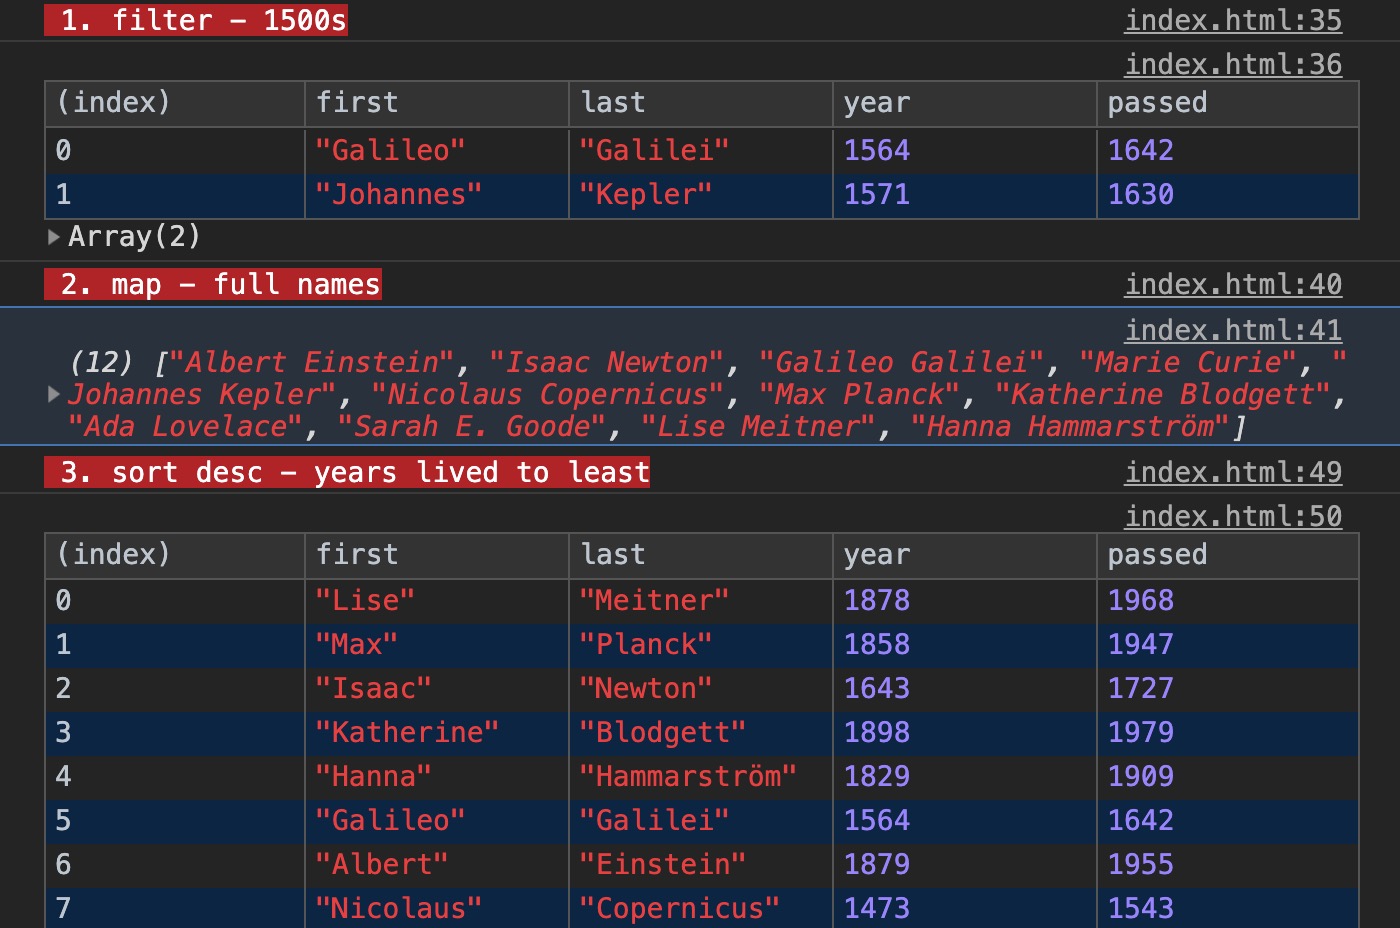Click the (index) header of the first table
This screenshot has height=928, width=1400.
pos(174,103)
